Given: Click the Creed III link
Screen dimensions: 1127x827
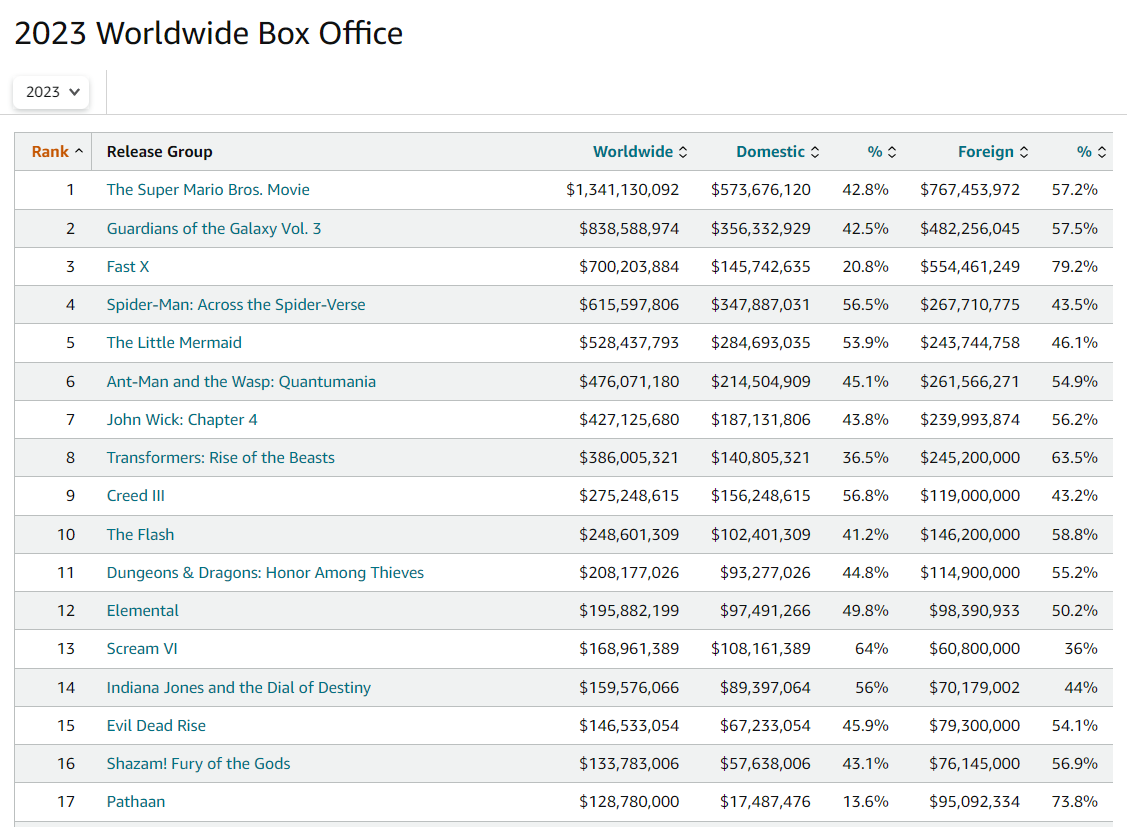Looking at the screenshot, I should click(x=136, y=496).
